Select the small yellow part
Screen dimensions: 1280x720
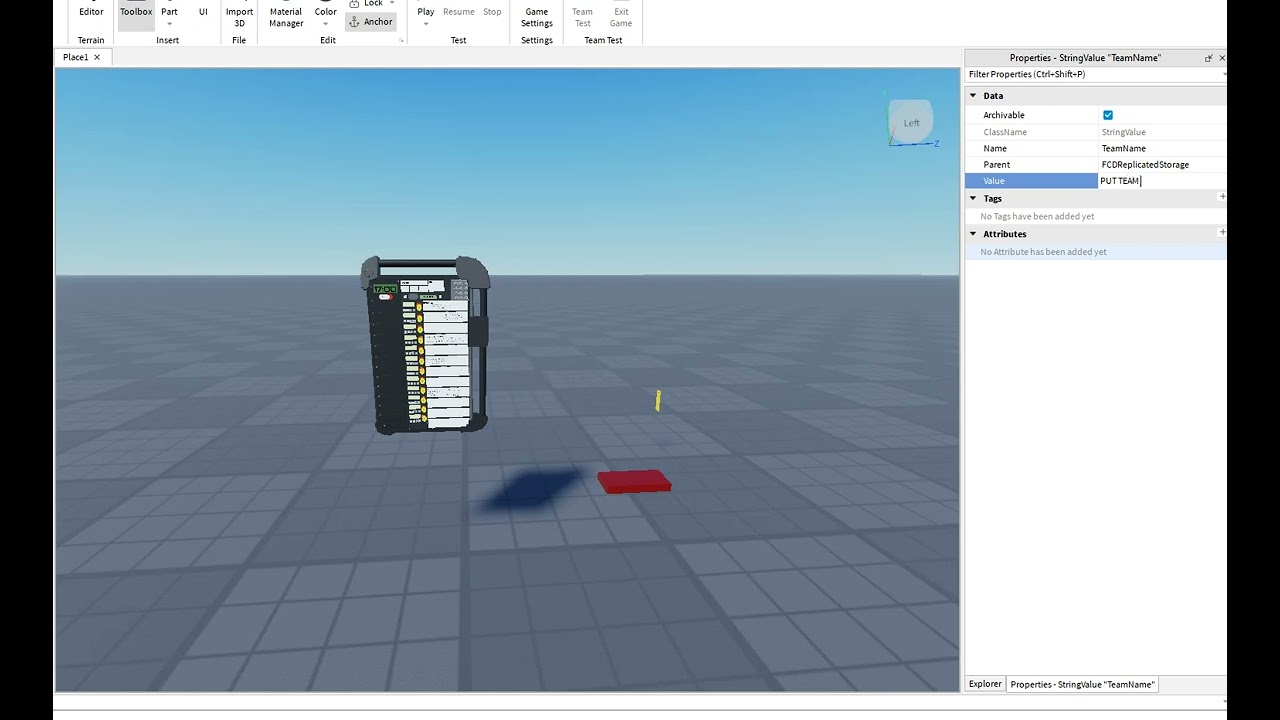(x=658, y=401)
